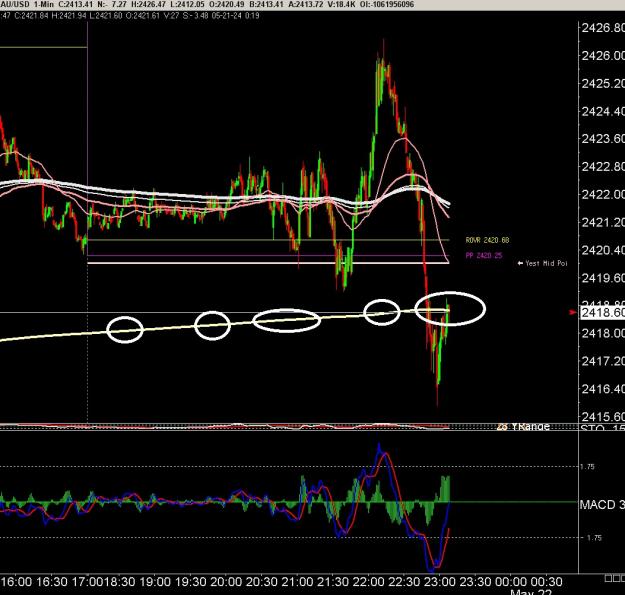Click the 21:00 time axis label

click(297, 582)
